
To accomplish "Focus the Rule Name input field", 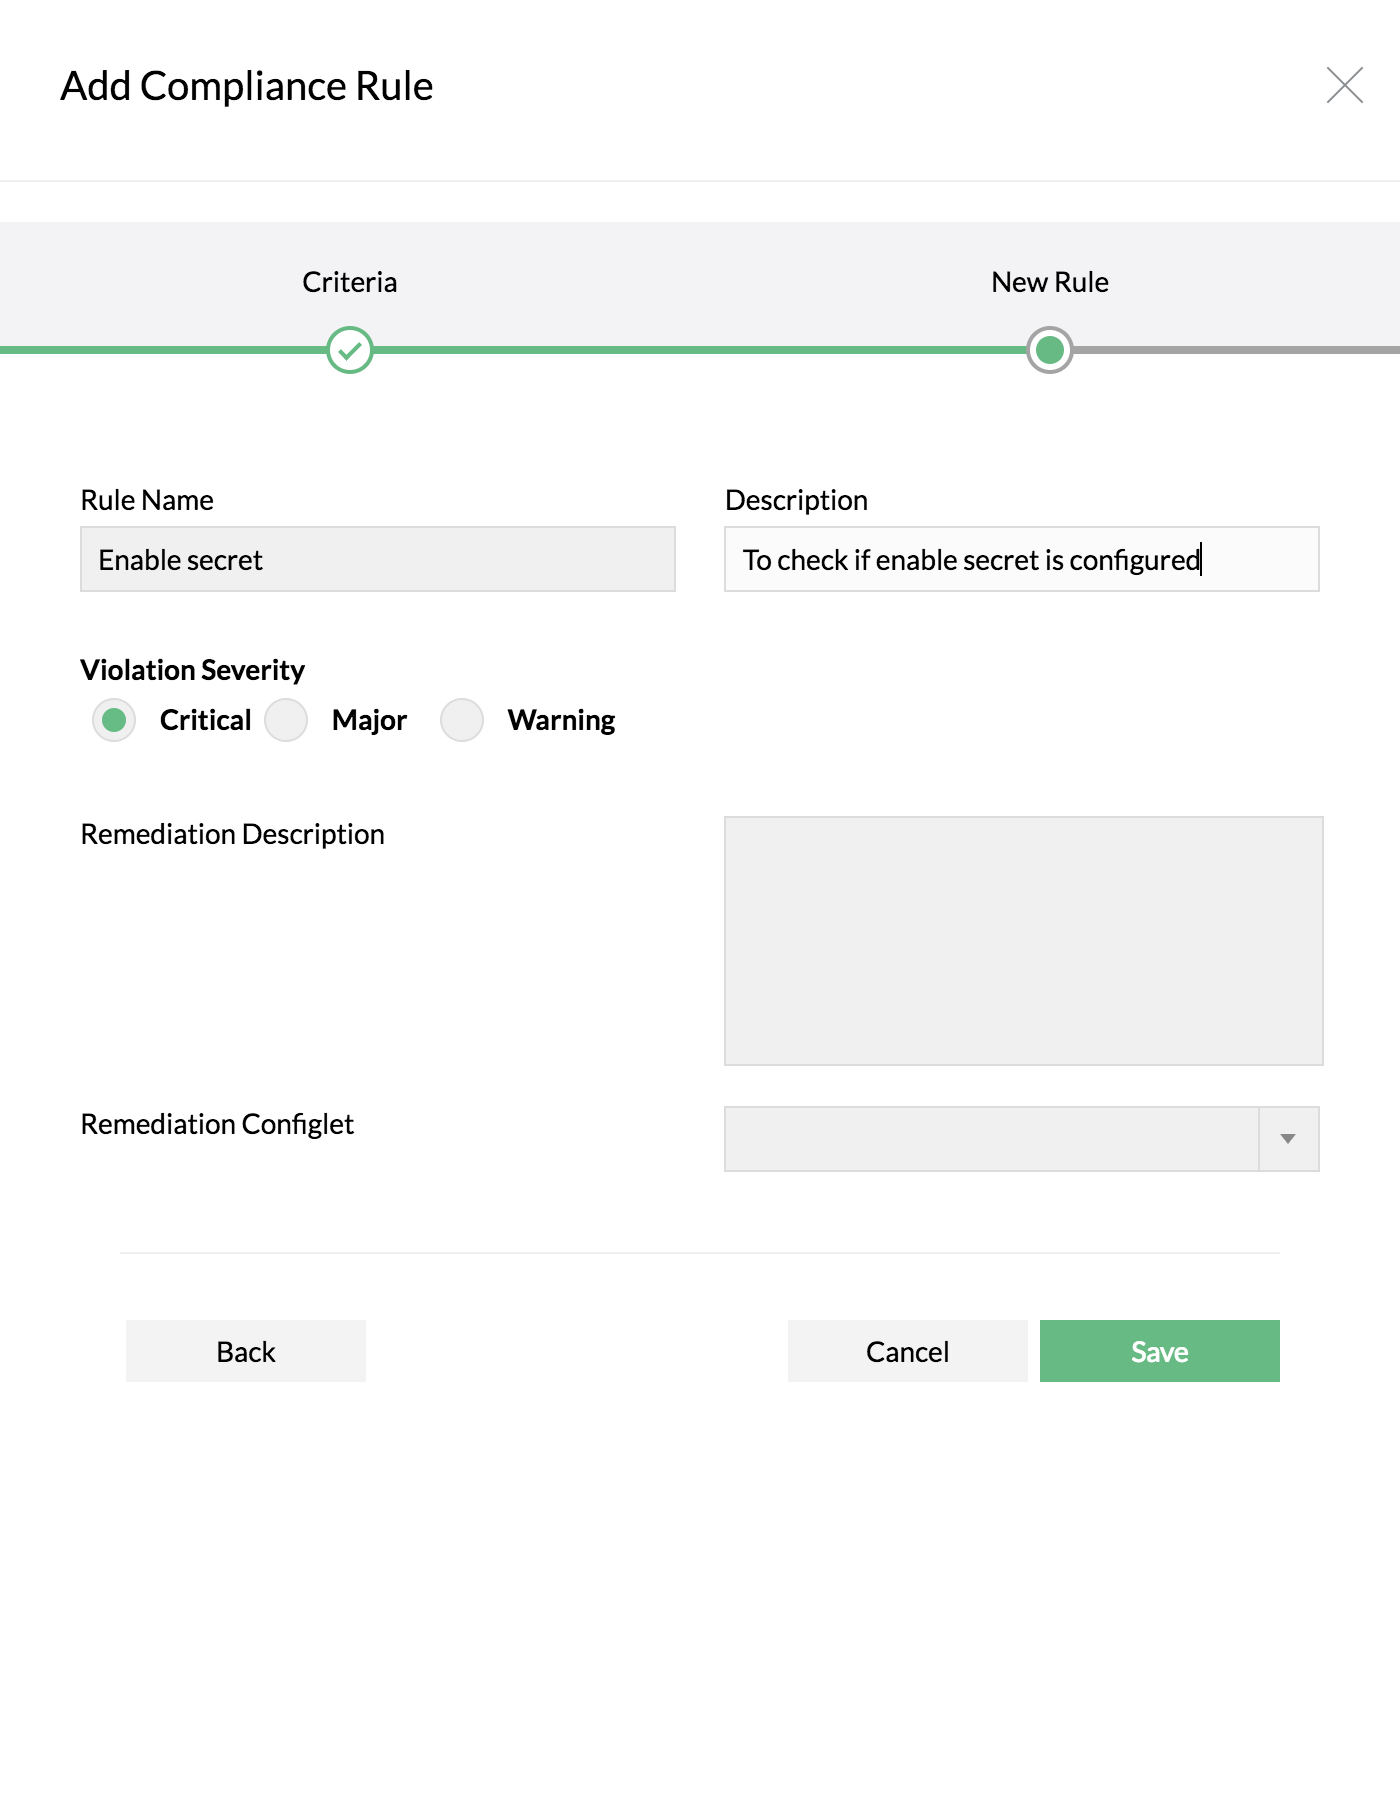I will pos(378,560).
